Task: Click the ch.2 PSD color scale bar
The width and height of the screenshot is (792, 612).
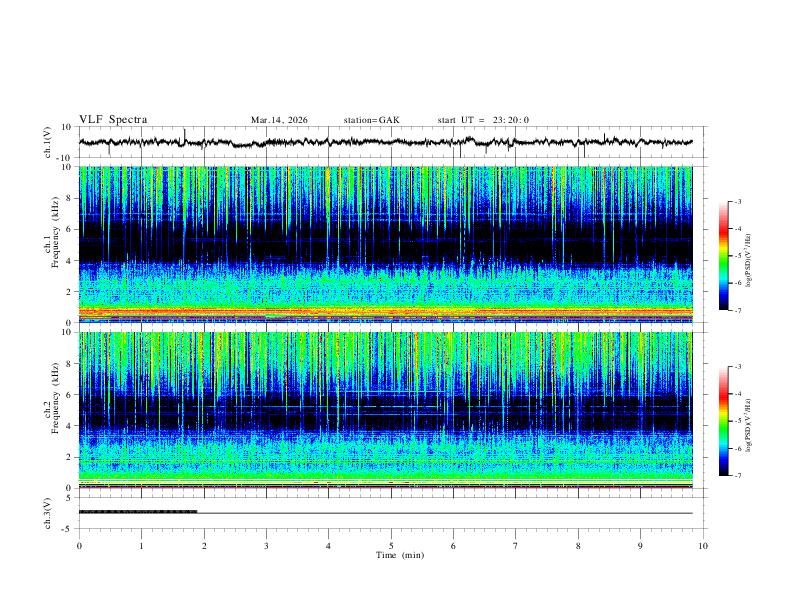Action: click(x=724, y=421)
